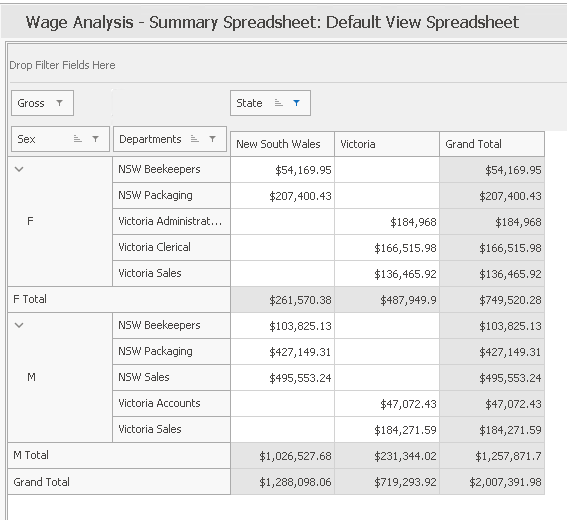Open the Departments field filter funnel
The width and height of the screenshot is (567, 520).
click(x=213, y=139)
